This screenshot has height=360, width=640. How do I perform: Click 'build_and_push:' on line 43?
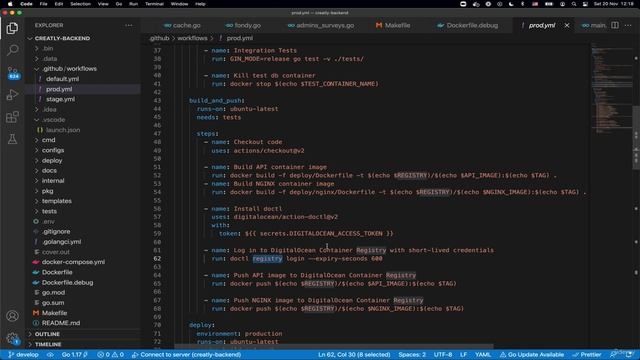click(217, 100)
